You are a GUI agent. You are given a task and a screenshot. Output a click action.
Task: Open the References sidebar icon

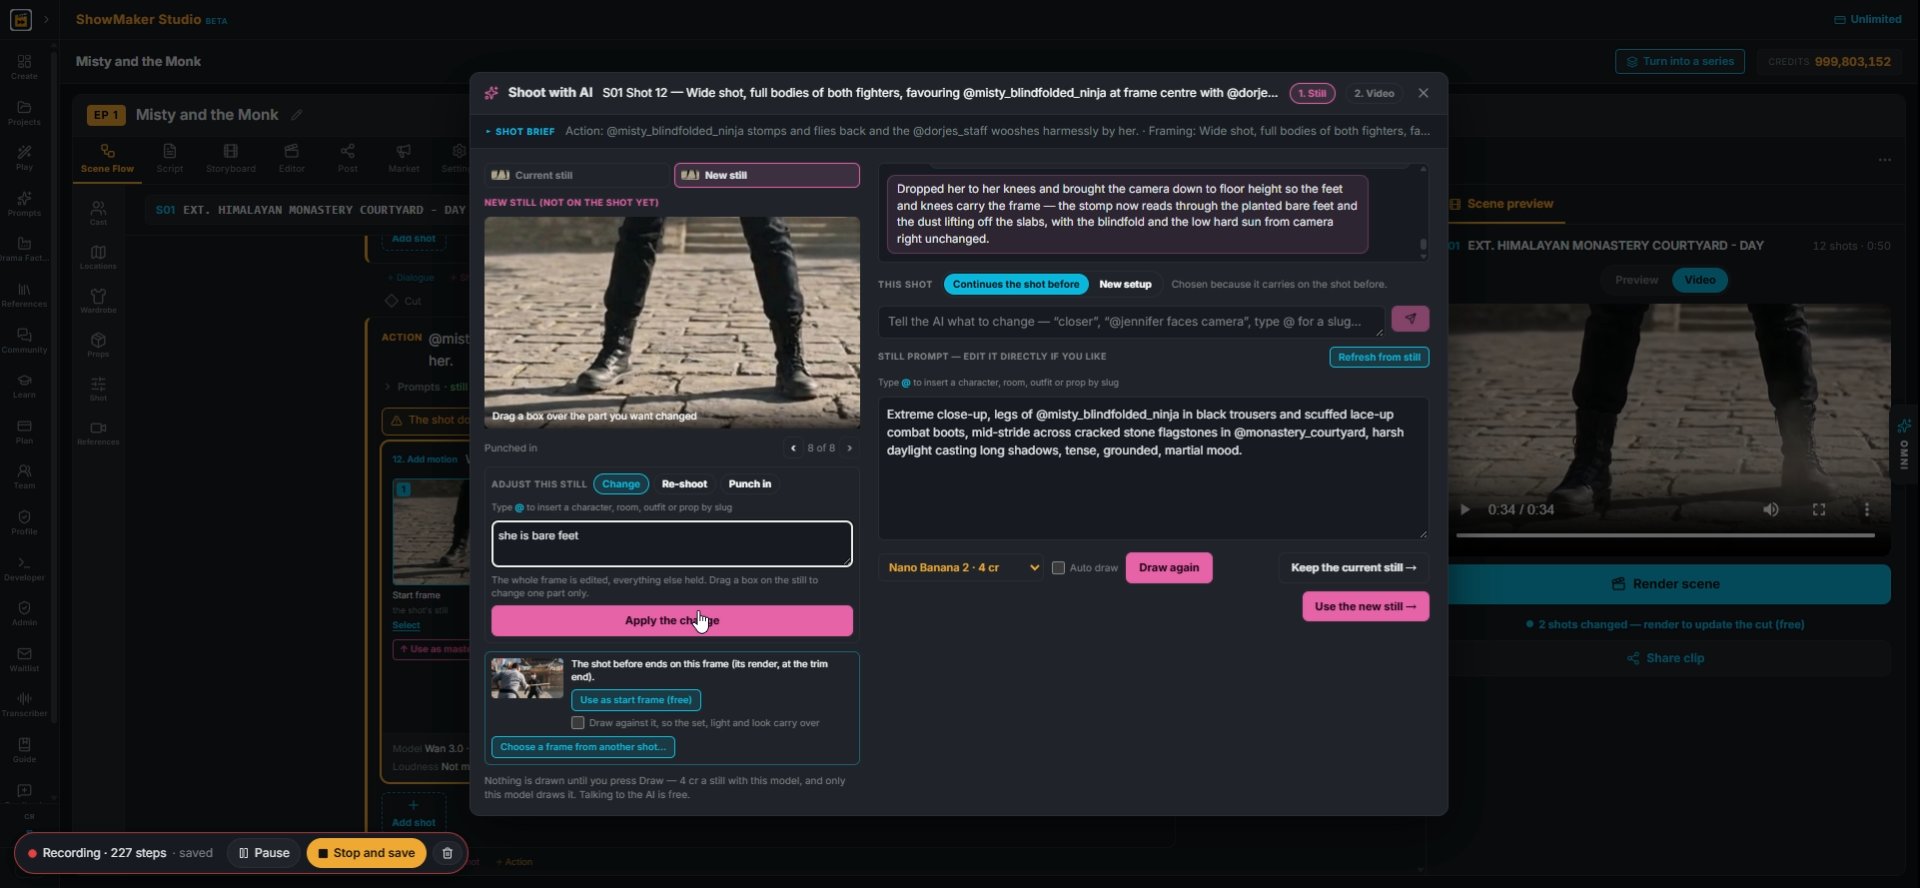24,295
